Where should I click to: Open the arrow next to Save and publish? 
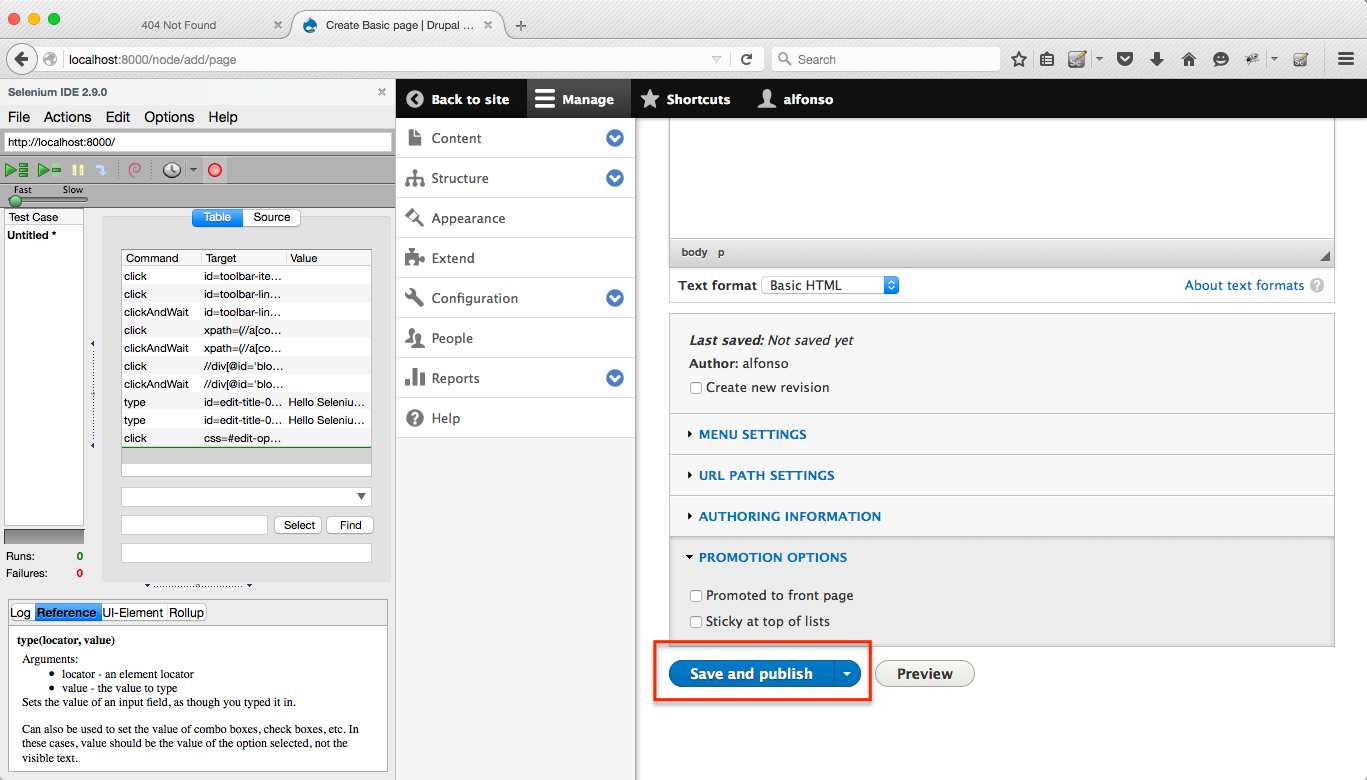coord(847,674)
